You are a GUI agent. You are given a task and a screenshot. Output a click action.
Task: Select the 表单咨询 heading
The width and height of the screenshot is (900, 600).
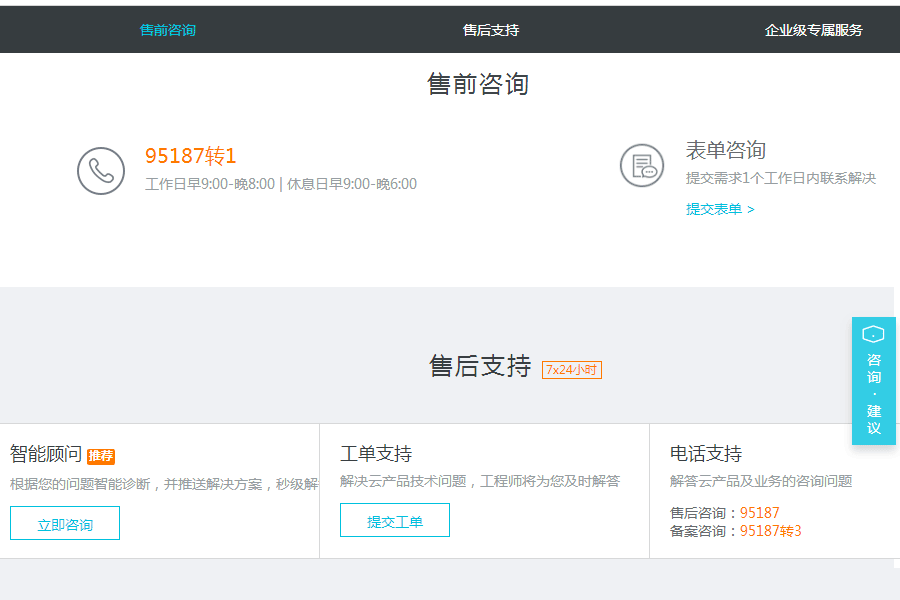(x=725, y=150)
